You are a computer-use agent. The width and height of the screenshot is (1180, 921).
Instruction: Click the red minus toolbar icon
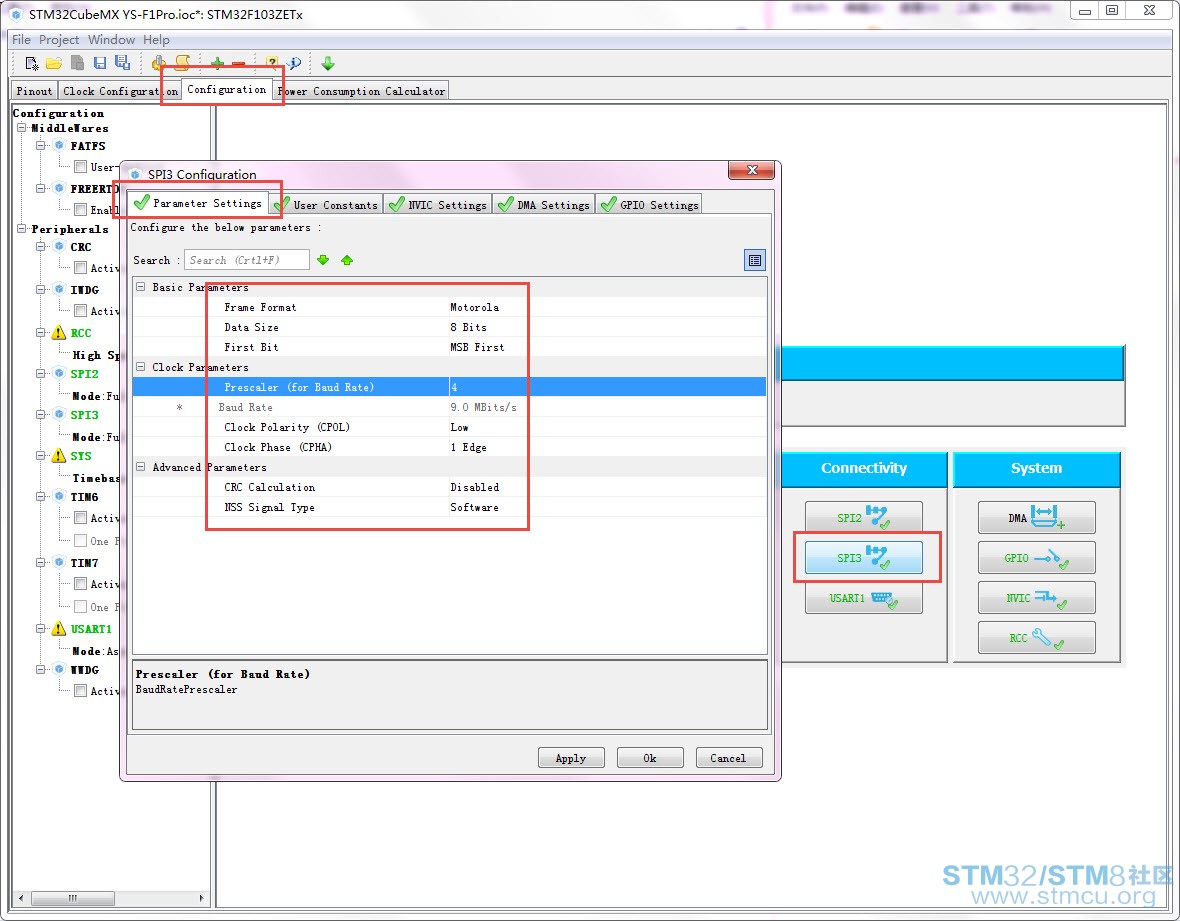pyautogui.click(x=239, y=64)
